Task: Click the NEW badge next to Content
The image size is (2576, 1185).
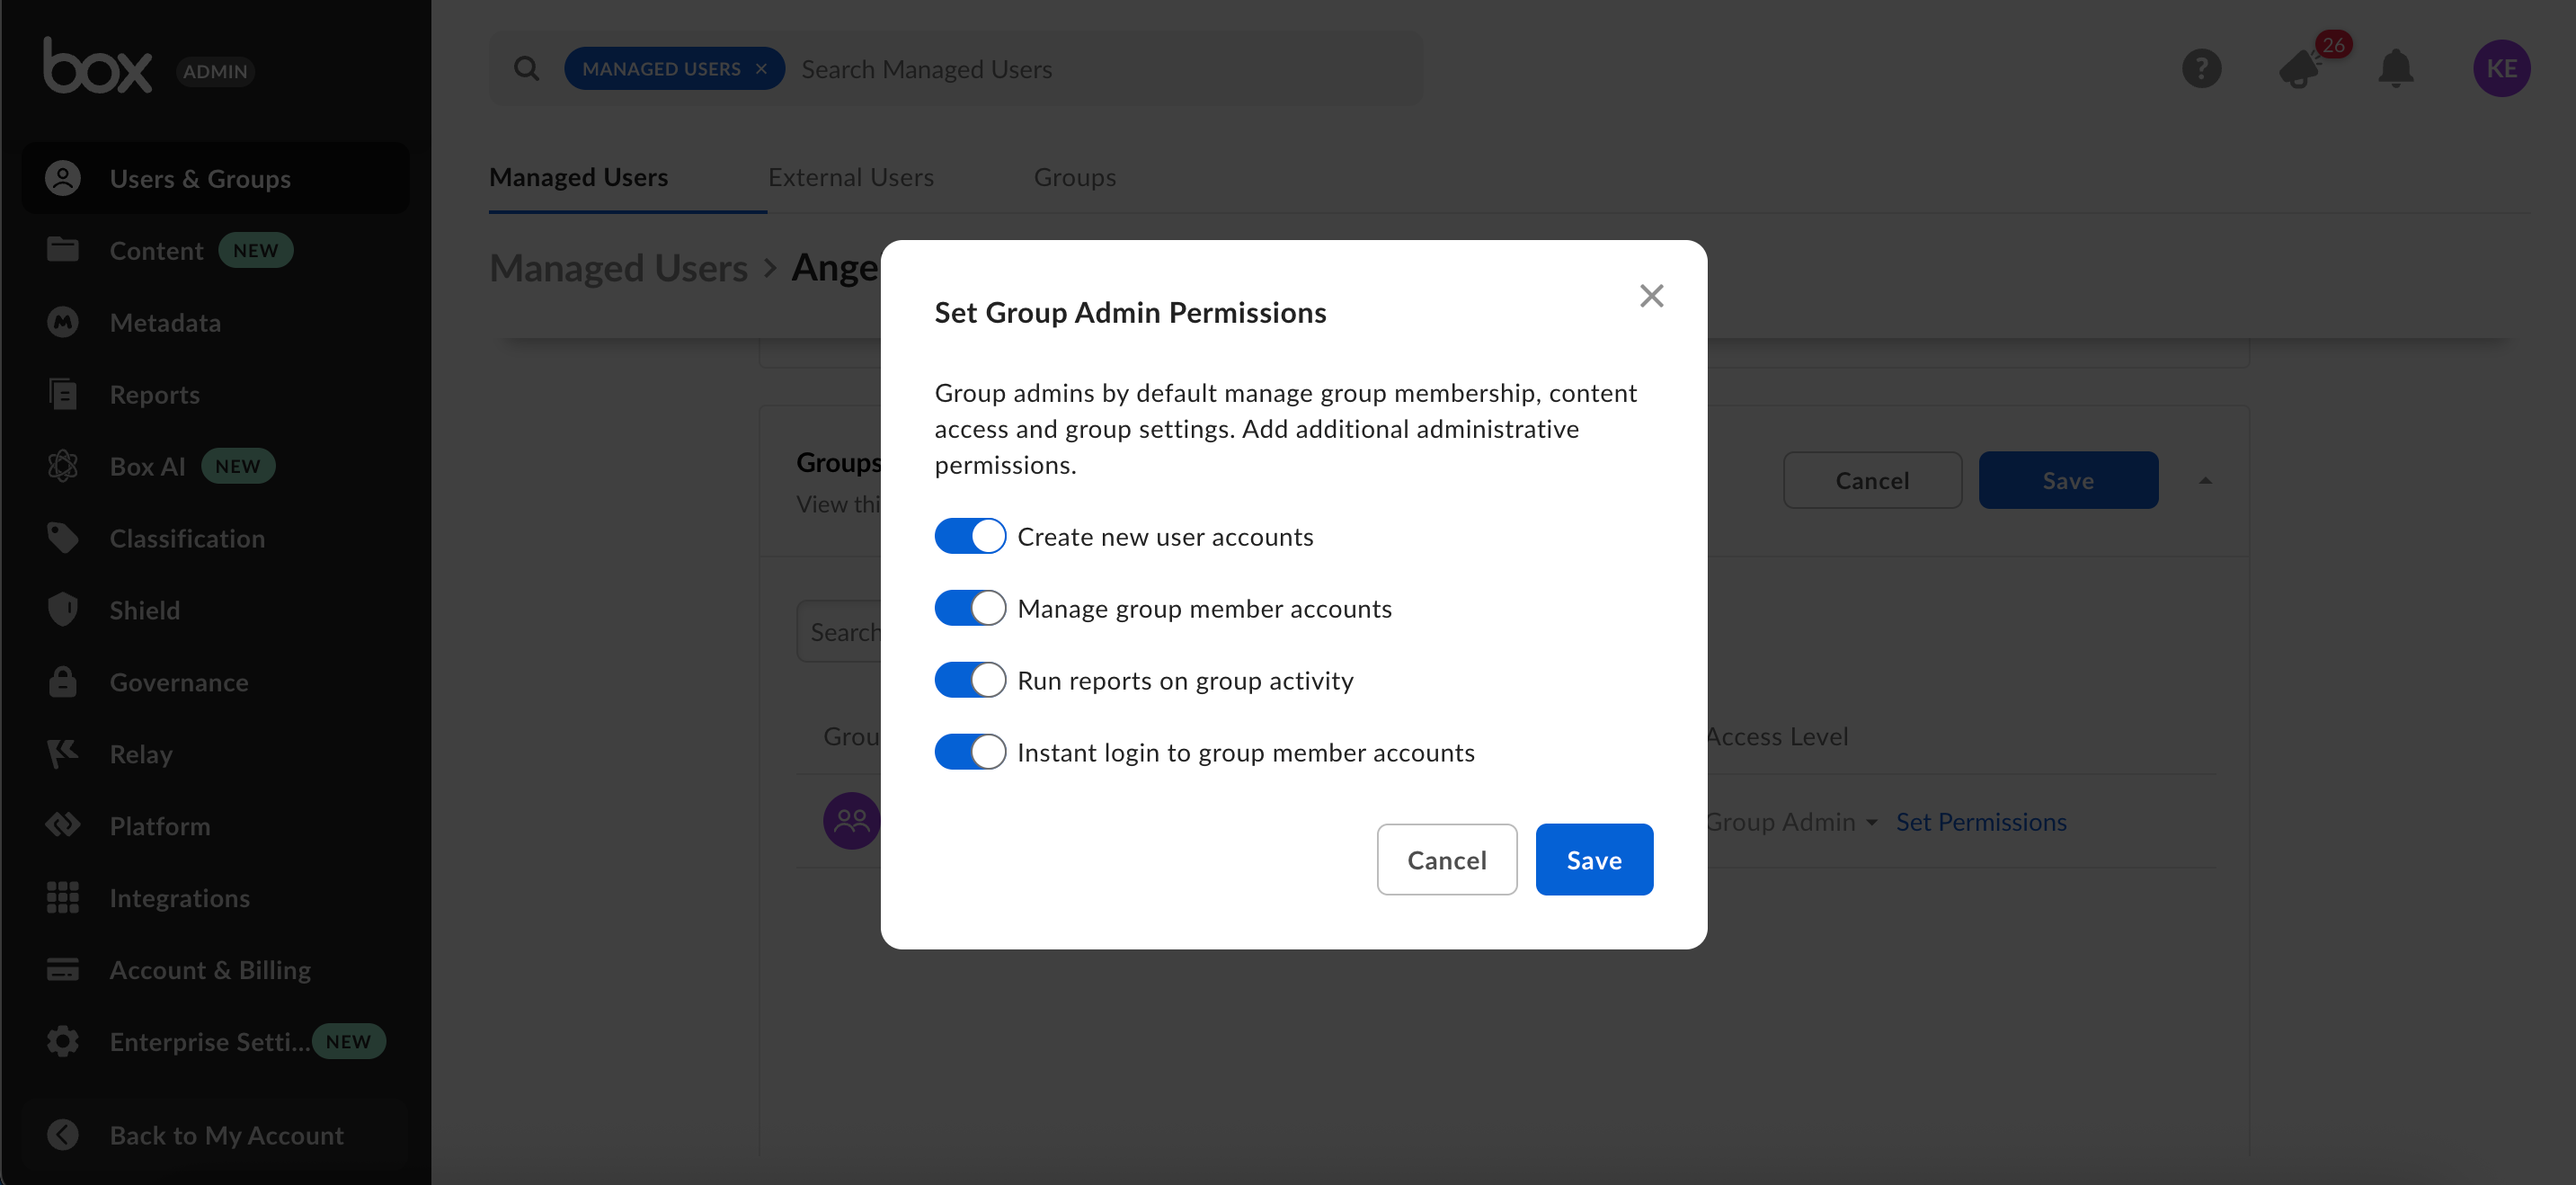Action: [256, 250]
